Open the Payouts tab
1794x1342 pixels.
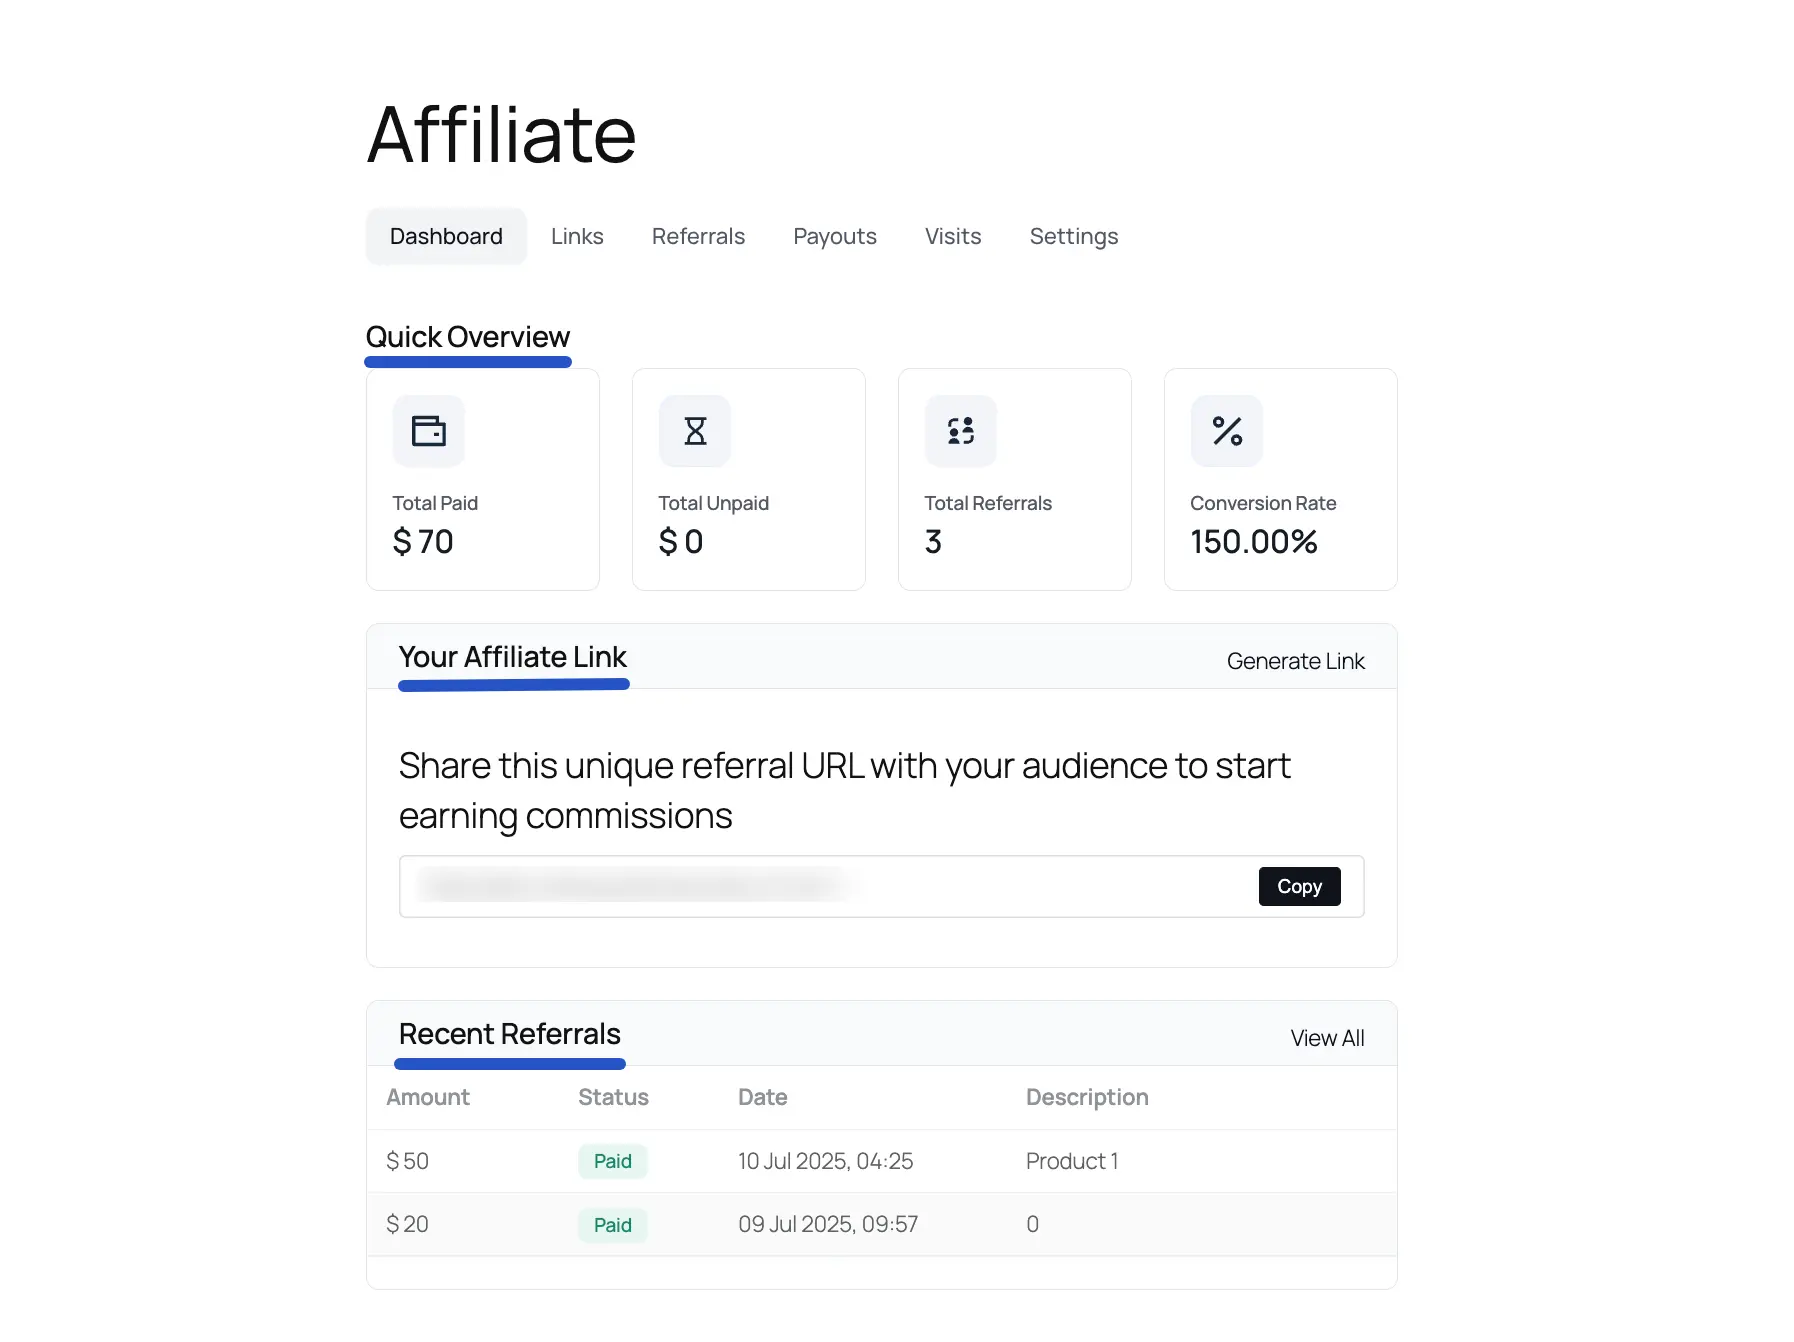click(835, 236)
